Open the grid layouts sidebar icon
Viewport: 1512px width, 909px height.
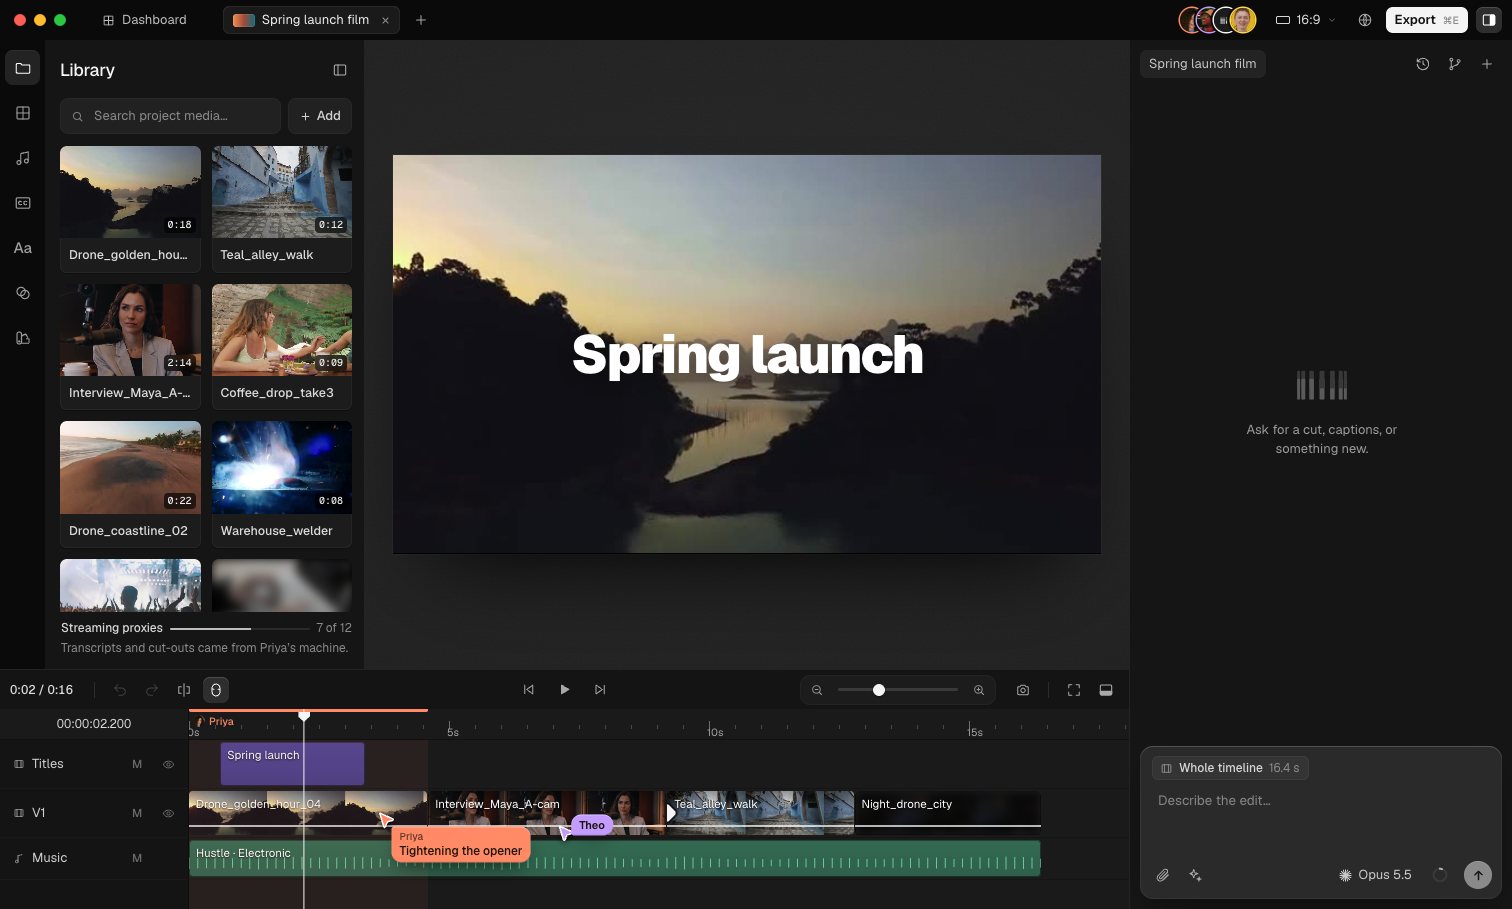tap(23, 113)
